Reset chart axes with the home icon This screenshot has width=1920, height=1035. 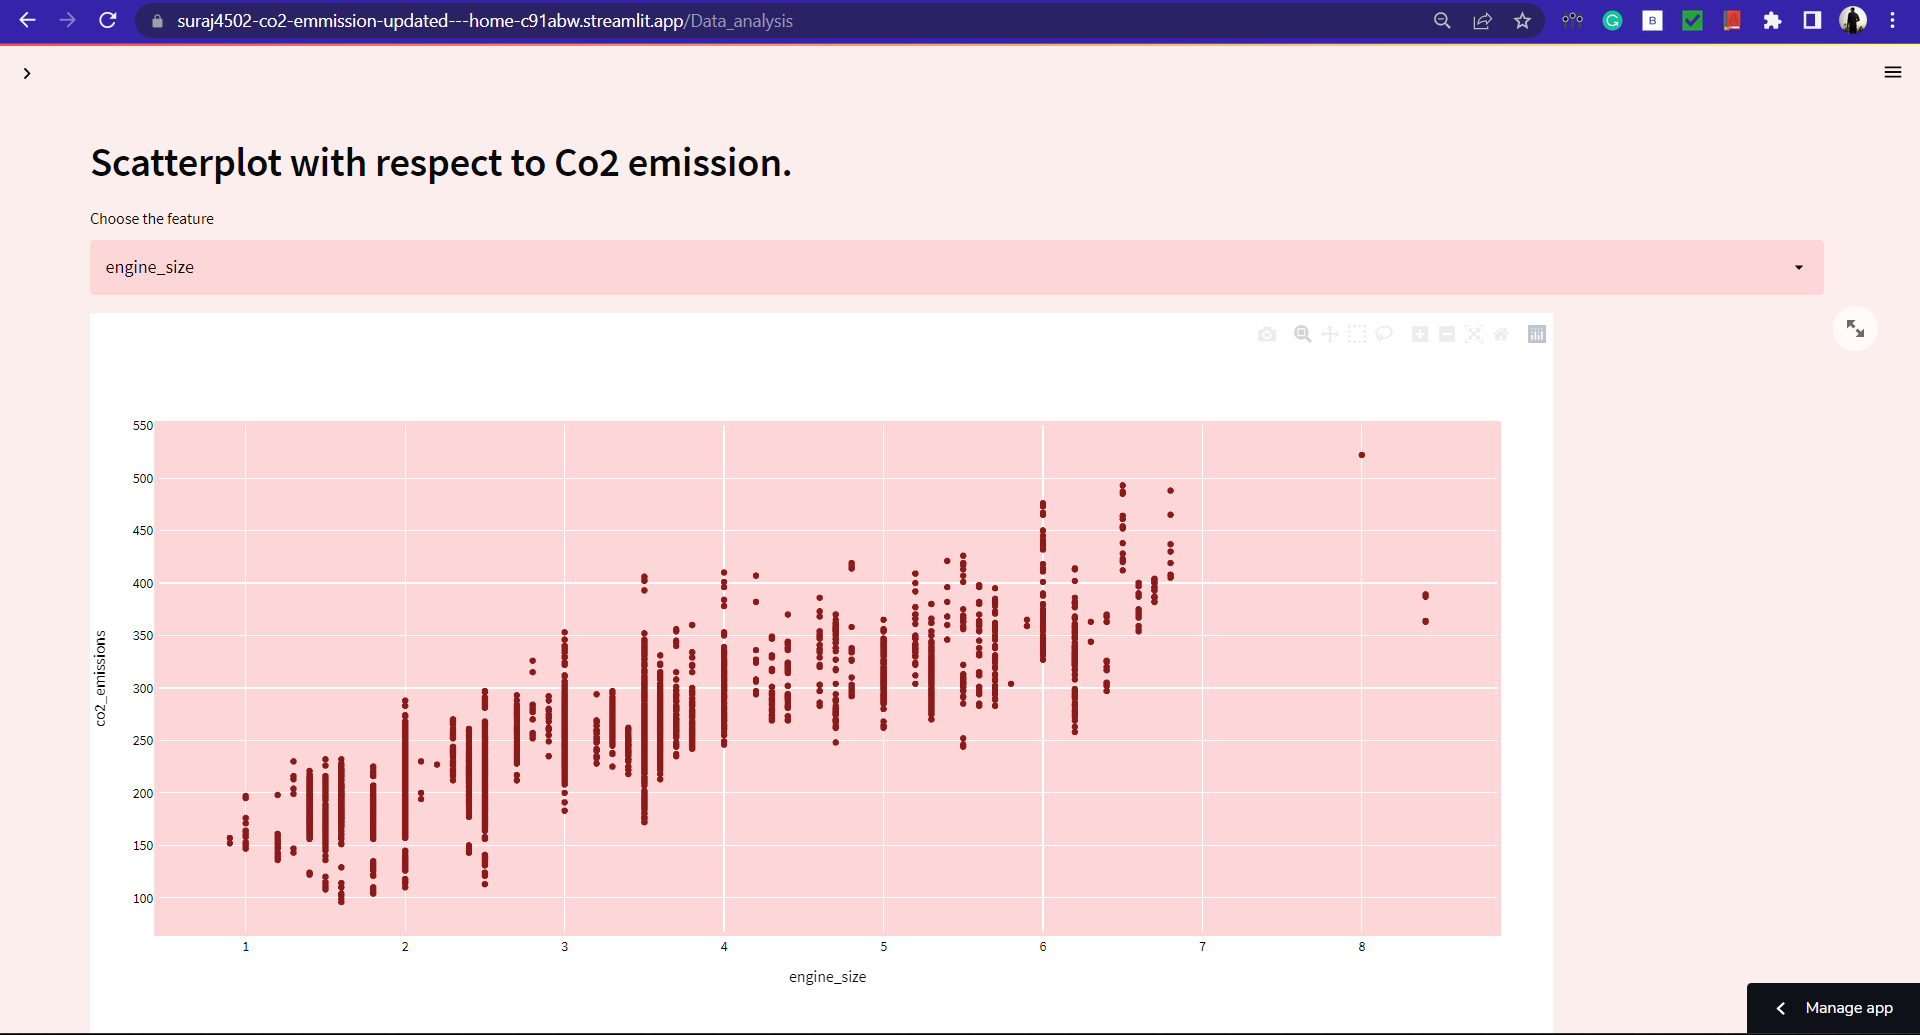click(x=1501, y=334)
